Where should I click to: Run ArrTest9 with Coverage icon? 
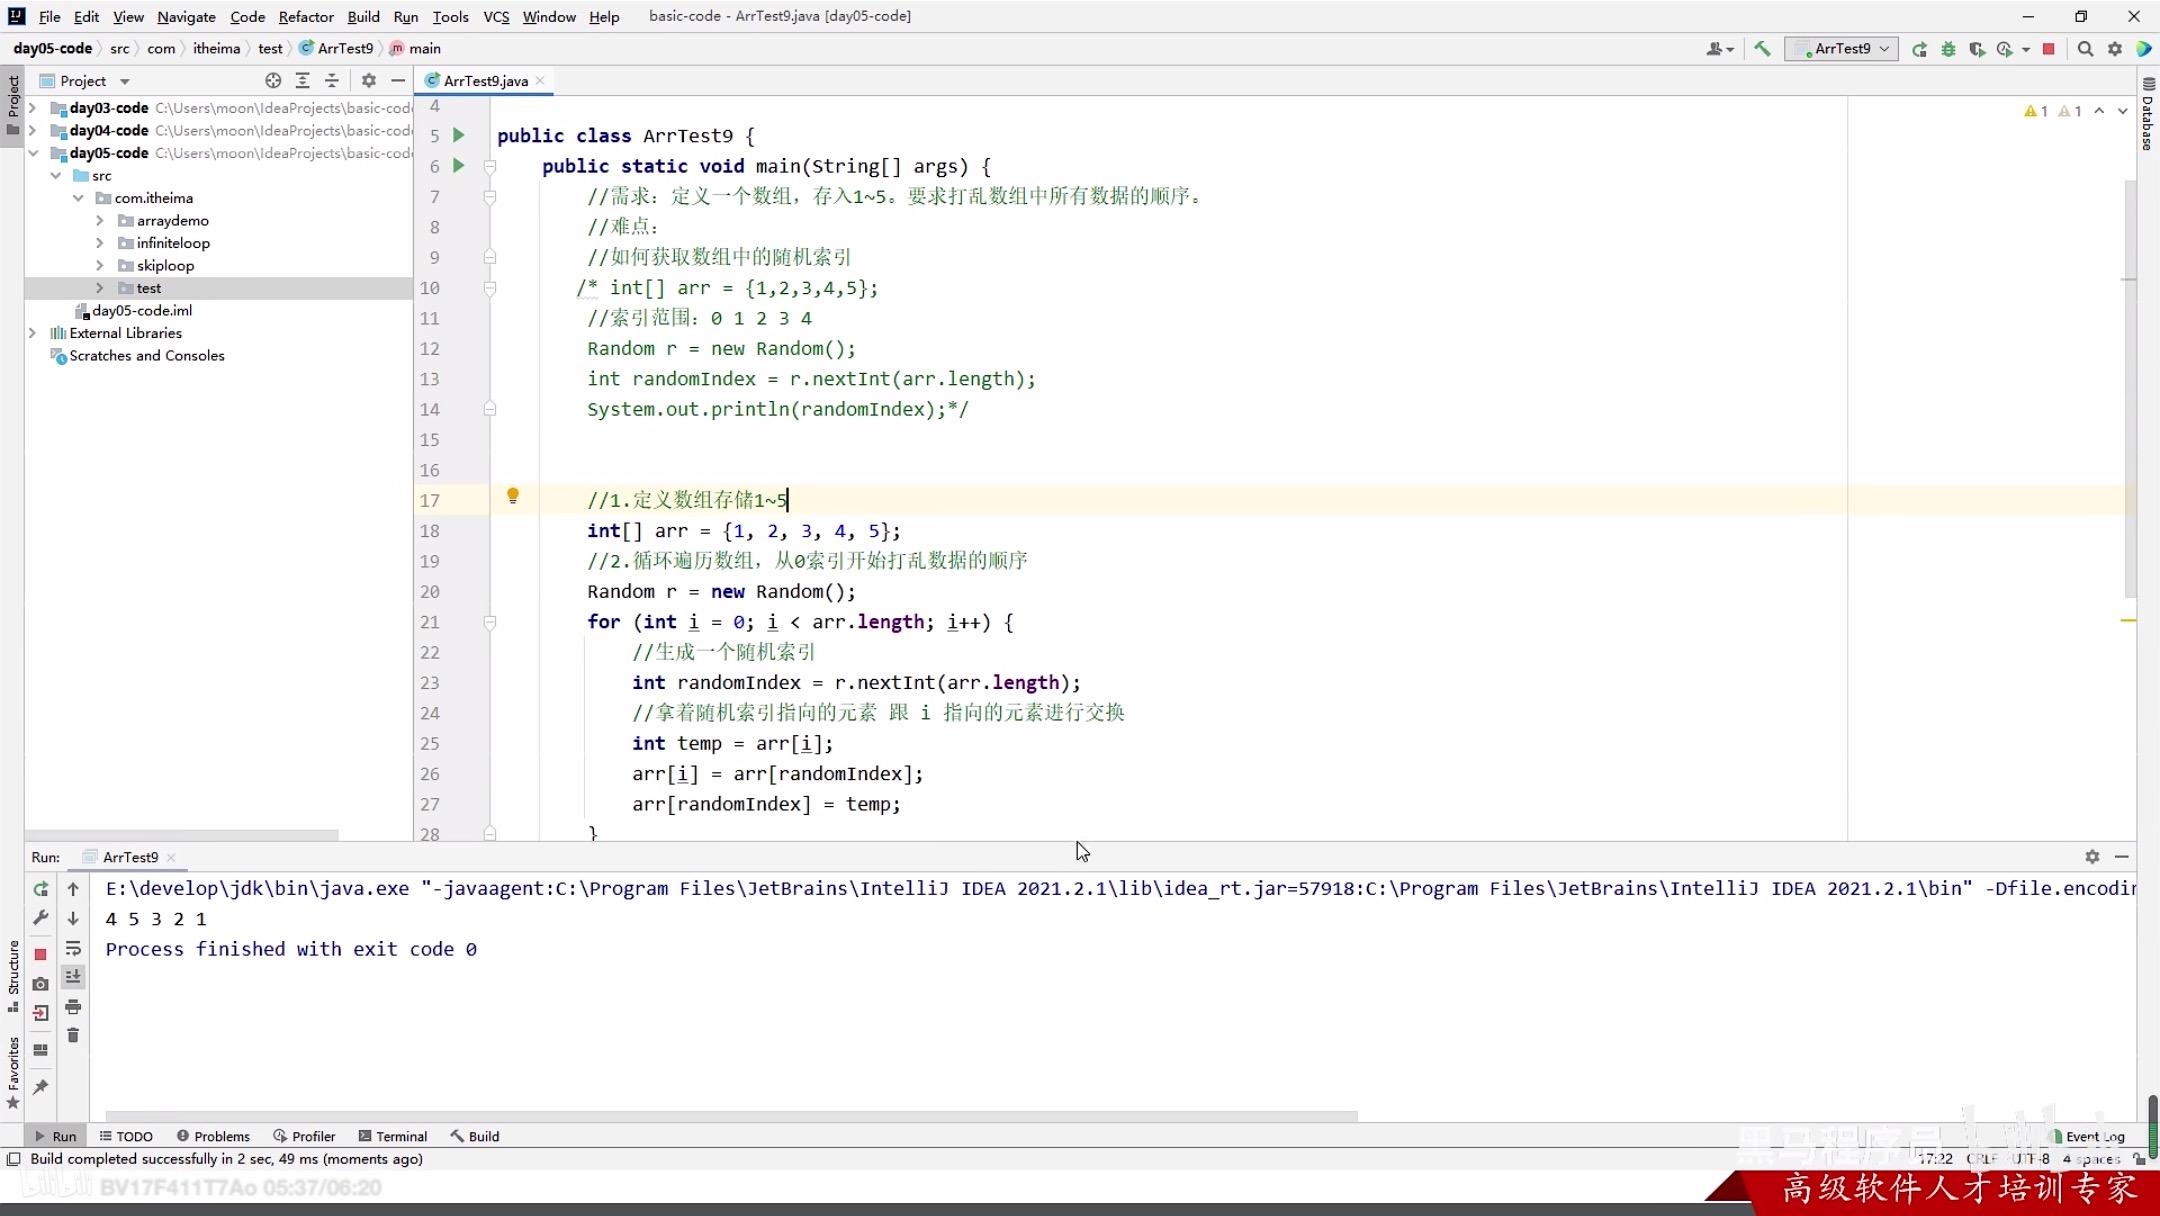pyautogui.click(x=1977, y=48)
